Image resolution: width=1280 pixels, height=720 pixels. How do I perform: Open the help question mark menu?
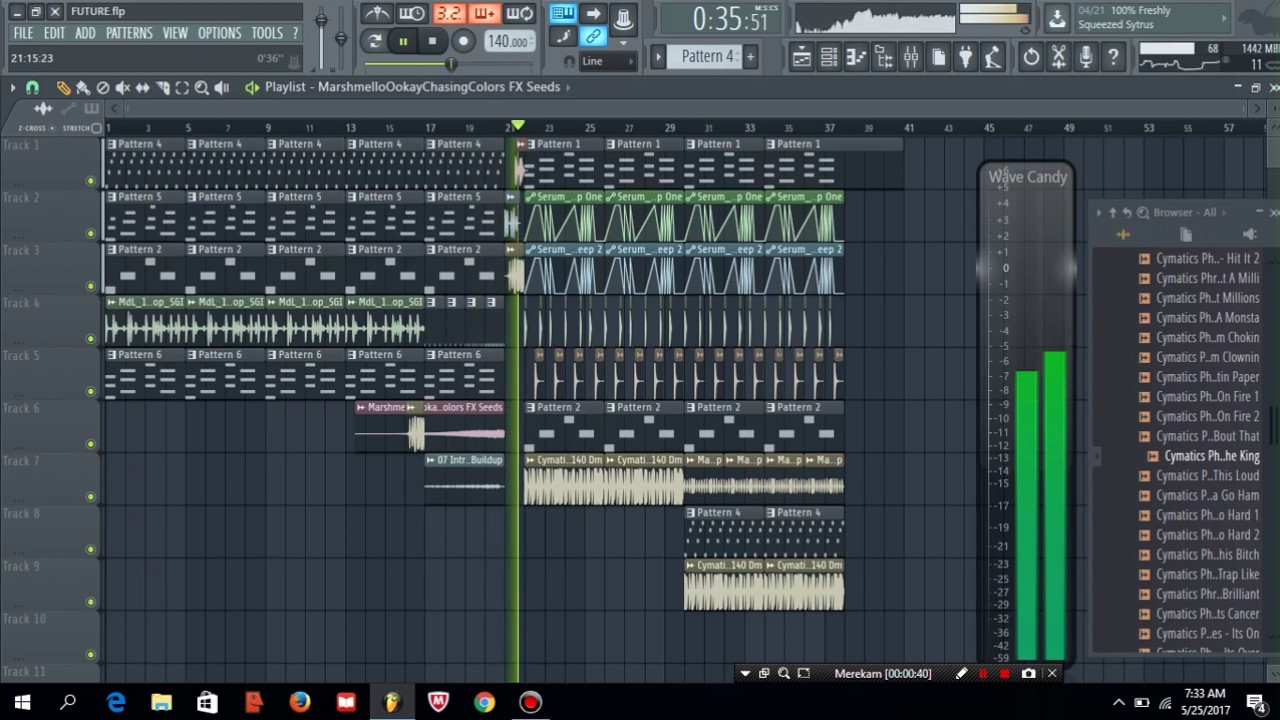(x=295, y=33)
